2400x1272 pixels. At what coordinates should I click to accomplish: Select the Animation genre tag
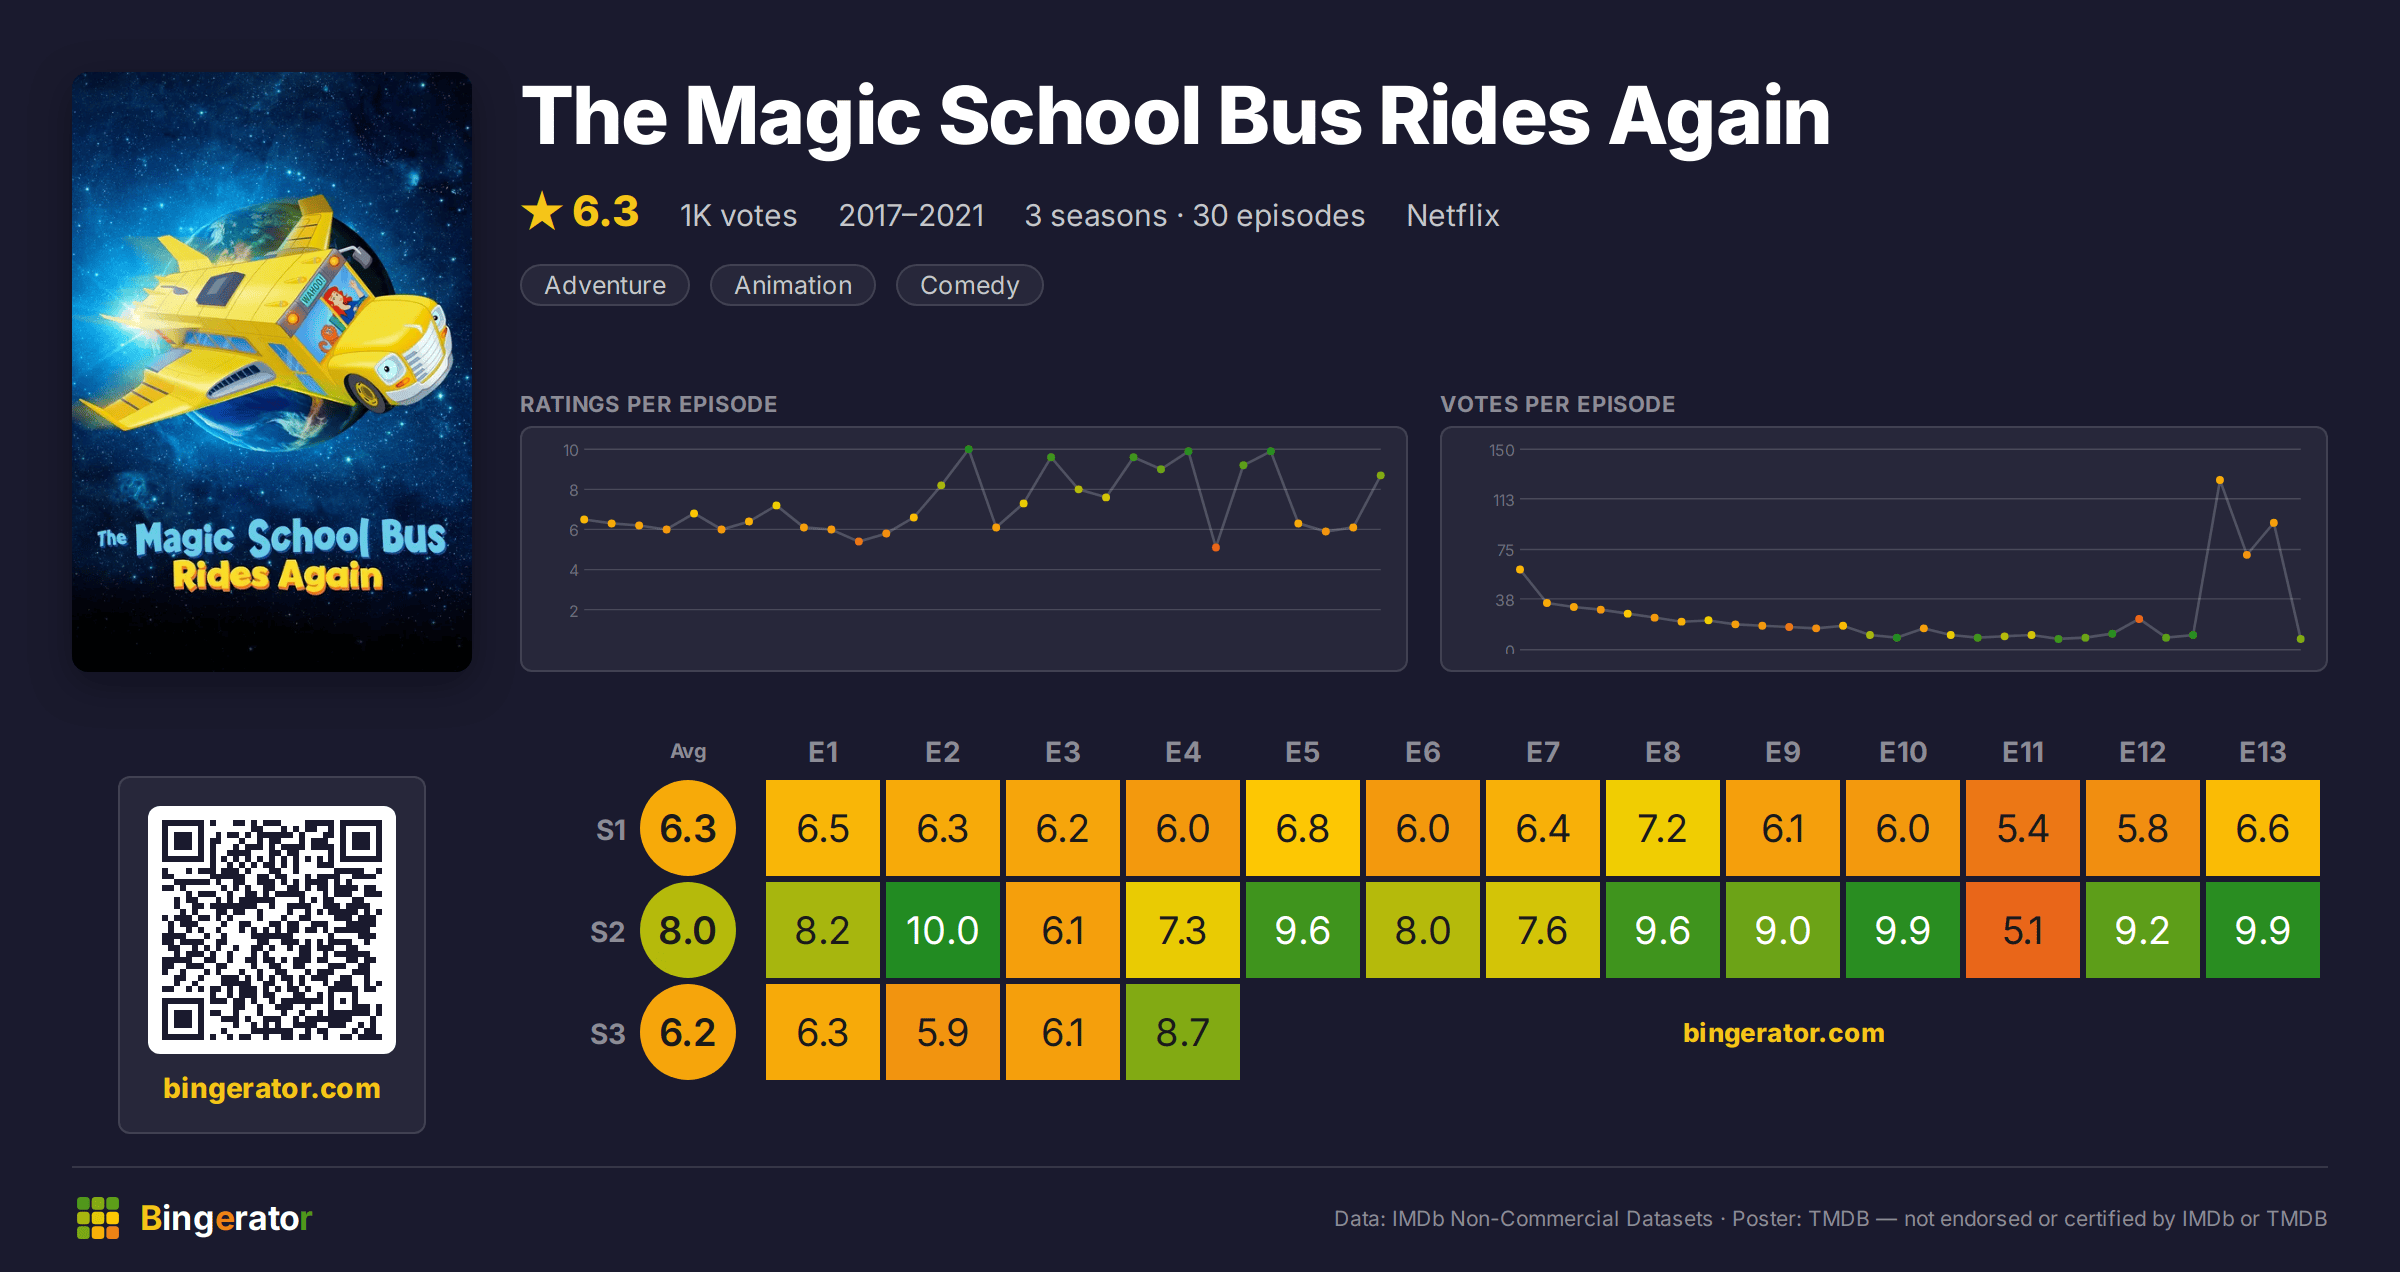tap(793, 285)
